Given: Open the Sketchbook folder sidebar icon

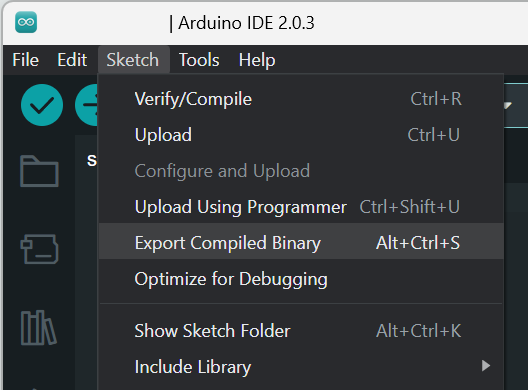Looking at the screenshot, I should (39, 171).
